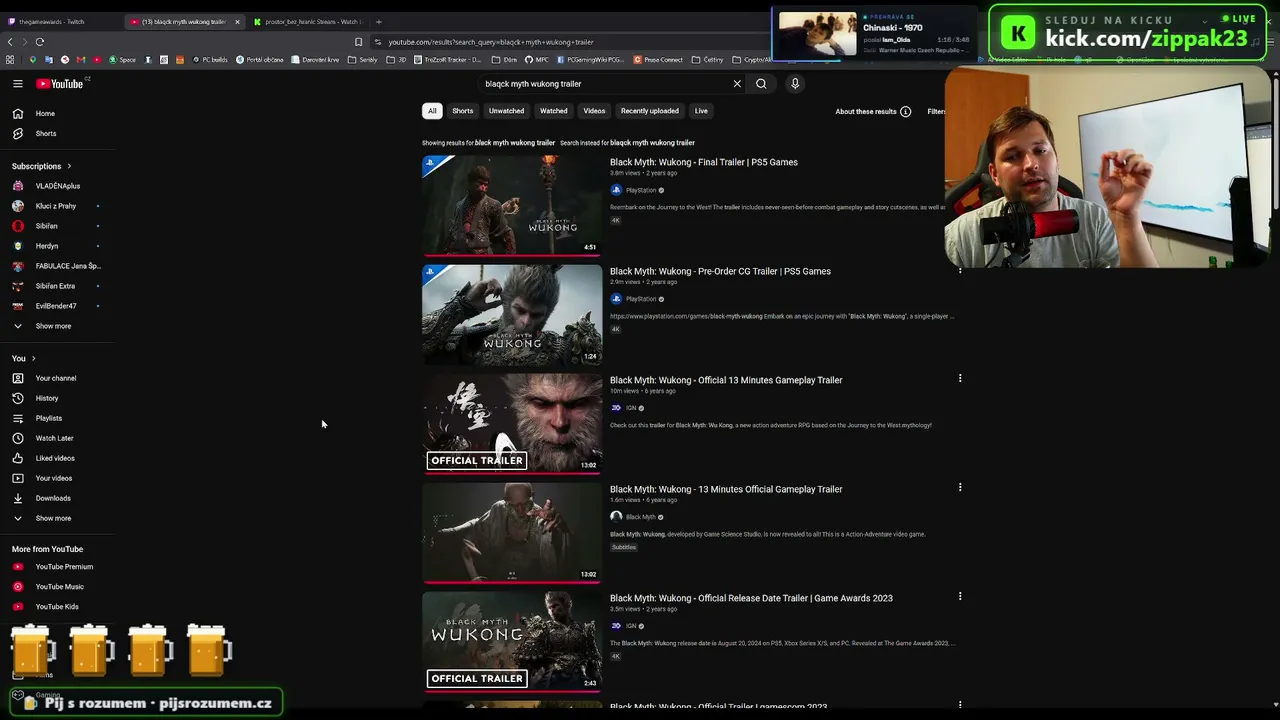The height and width of the screenshot is (720, 1280).
Task: Open Official Release Date Trailer Game Awards 2023 title
Action: pyautogui.click(x=751, y=598)
